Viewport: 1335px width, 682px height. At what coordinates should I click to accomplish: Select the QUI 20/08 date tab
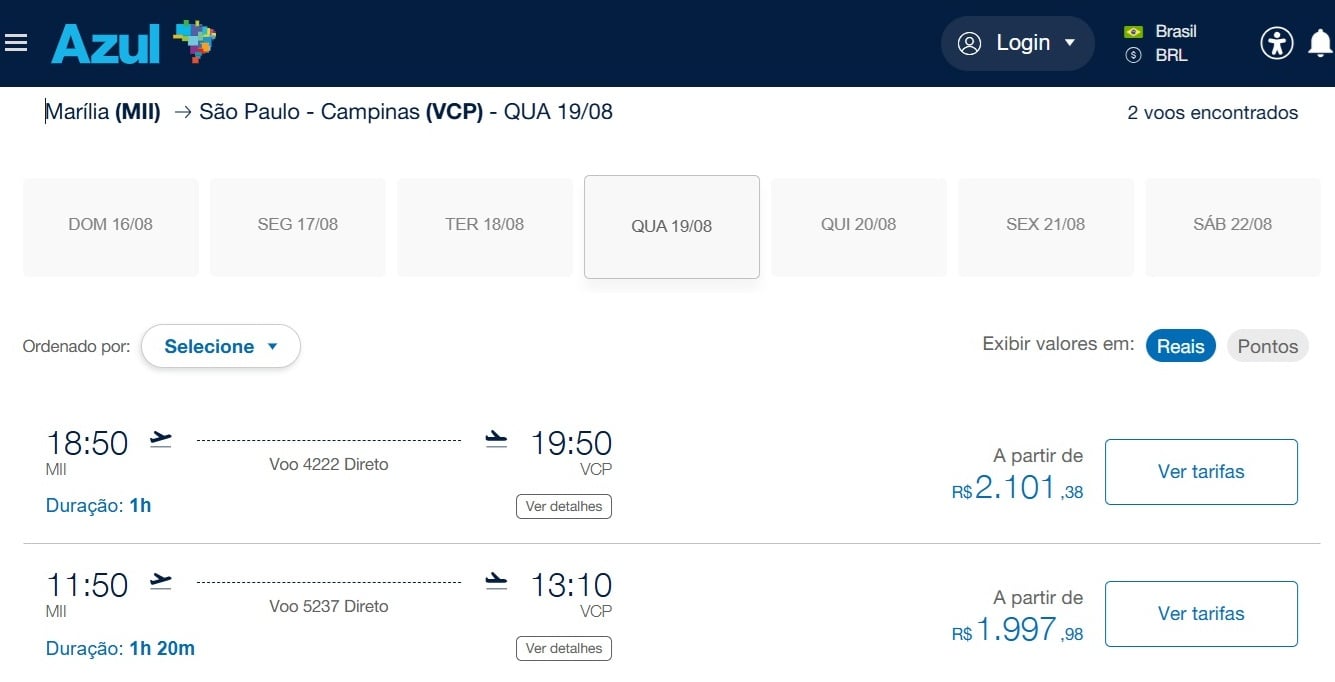pos(859,225)
